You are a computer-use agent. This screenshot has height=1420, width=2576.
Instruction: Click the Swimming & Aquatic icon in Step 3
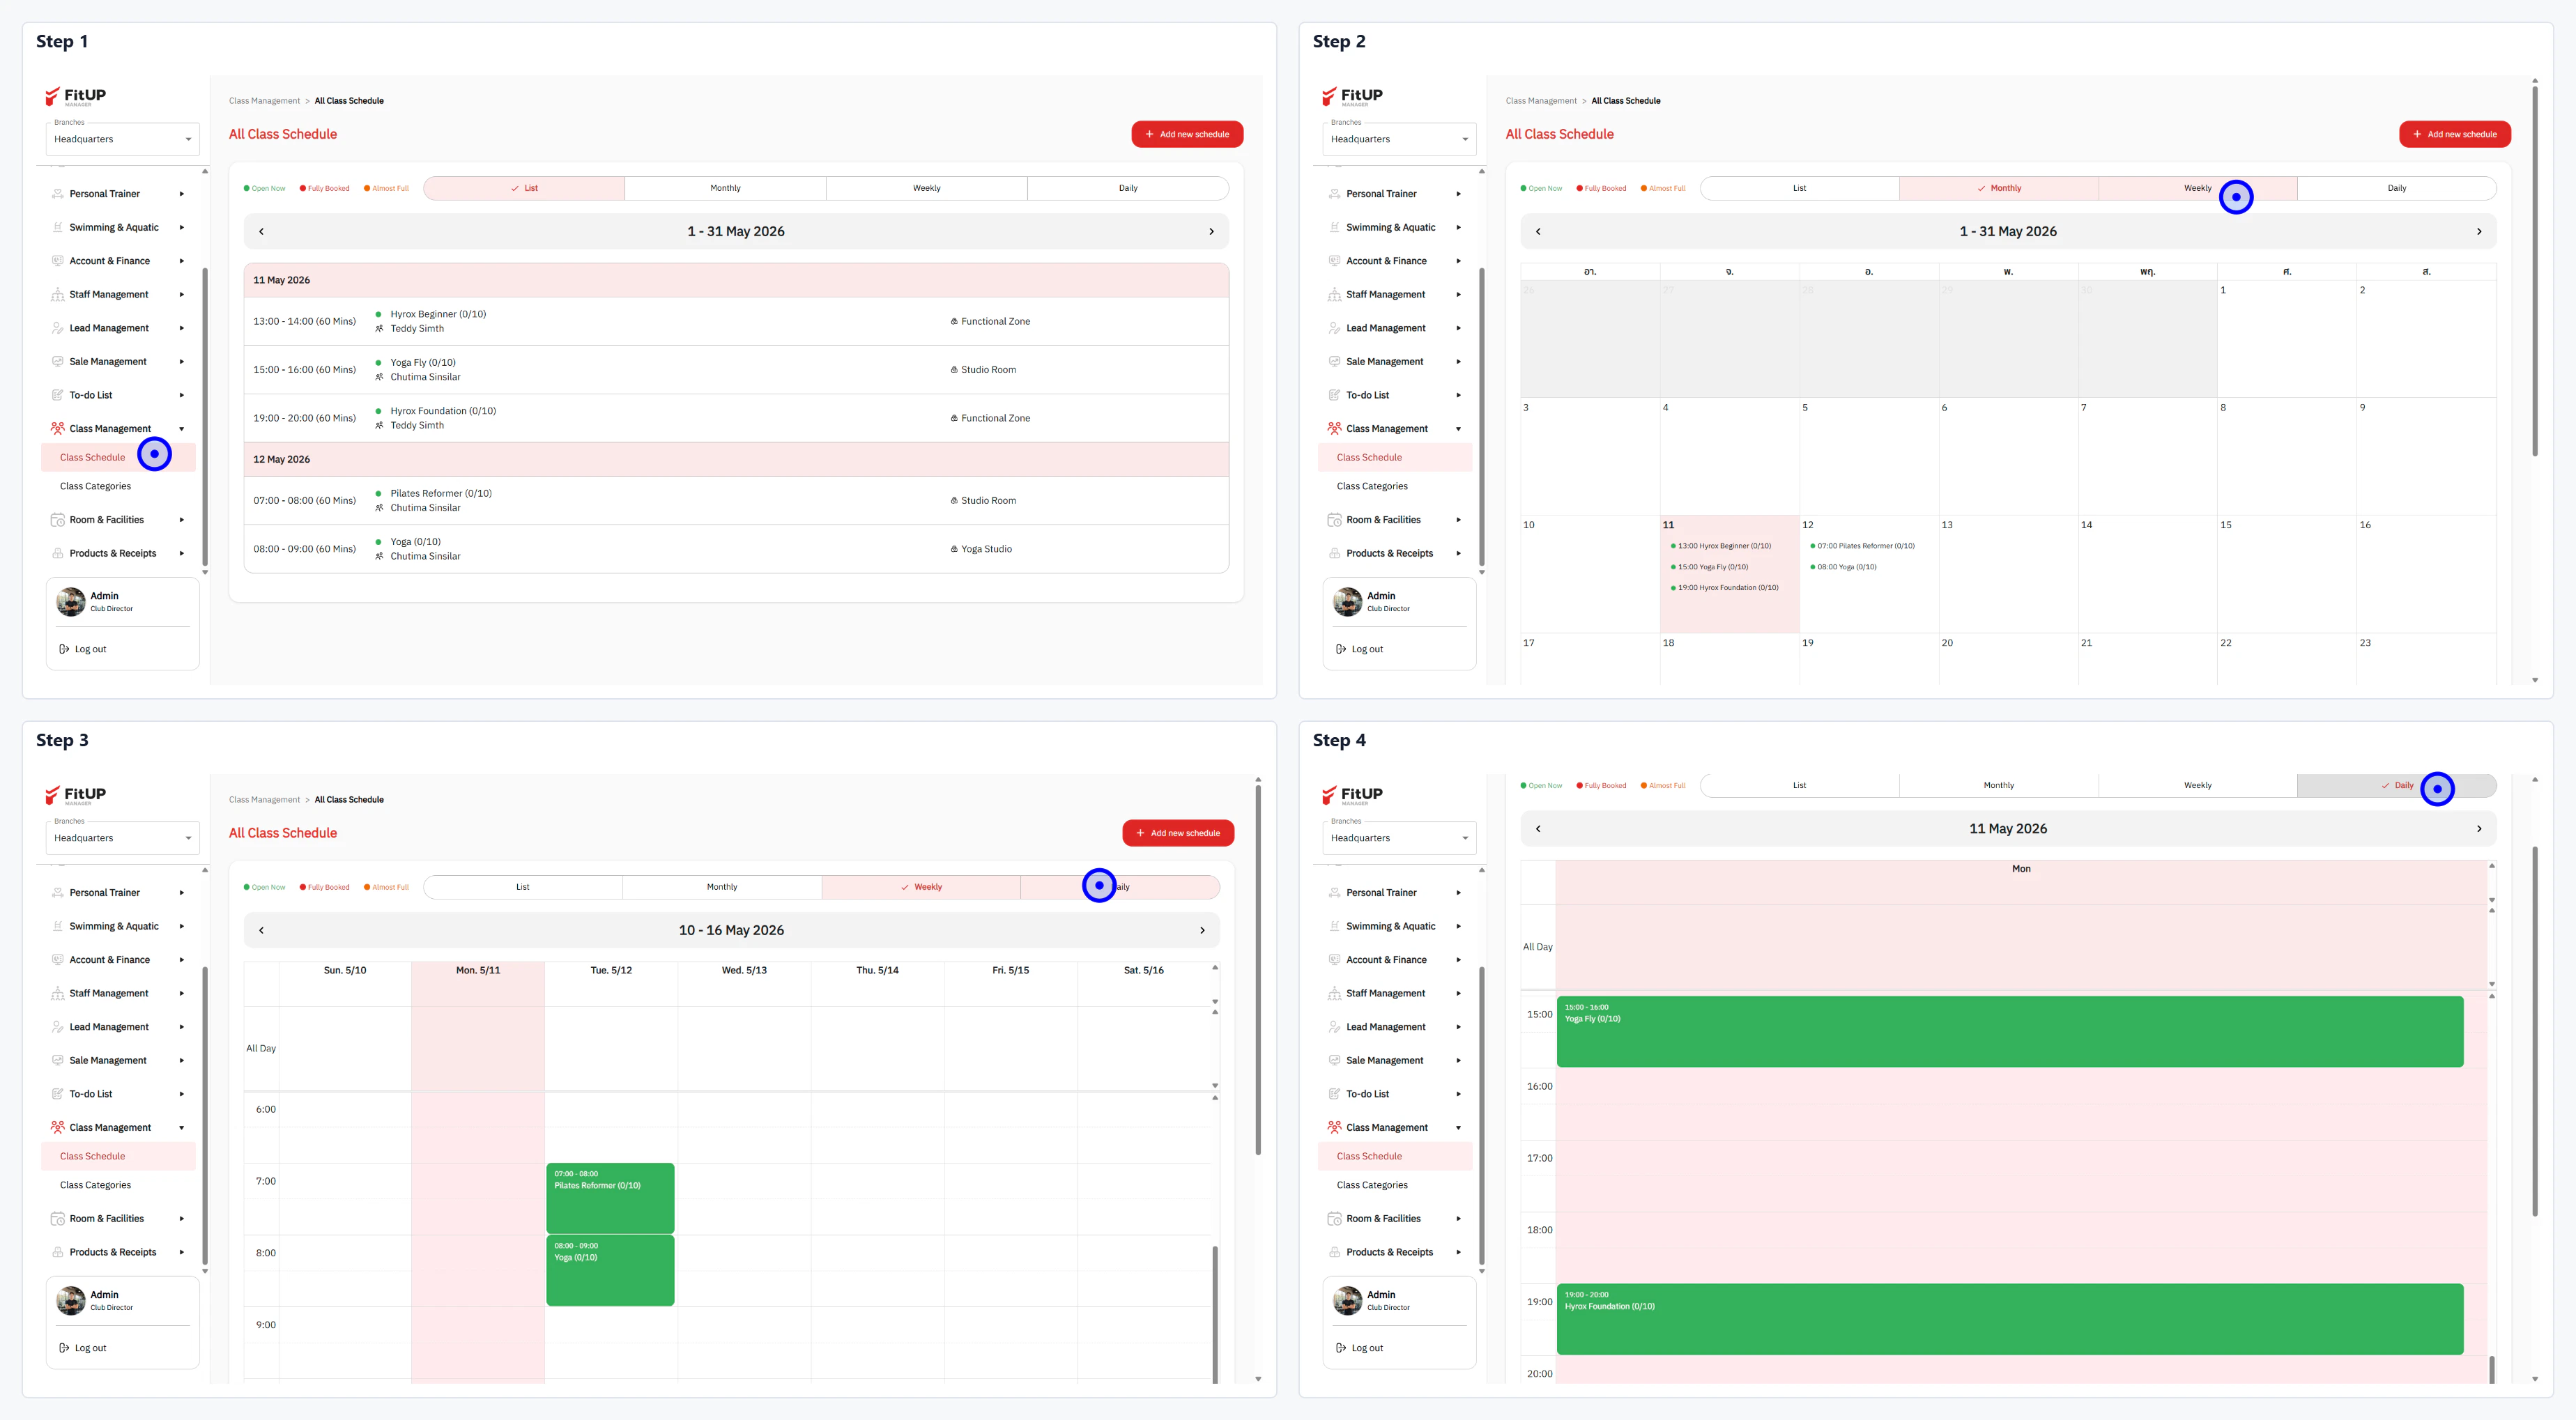click(x=58, y=926)
